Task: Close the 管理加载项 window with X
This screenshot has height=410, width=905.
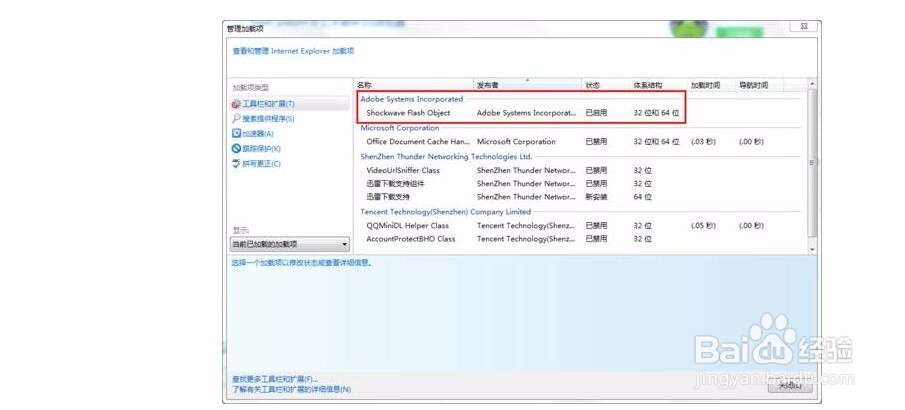Action: (x=803, y=26)
